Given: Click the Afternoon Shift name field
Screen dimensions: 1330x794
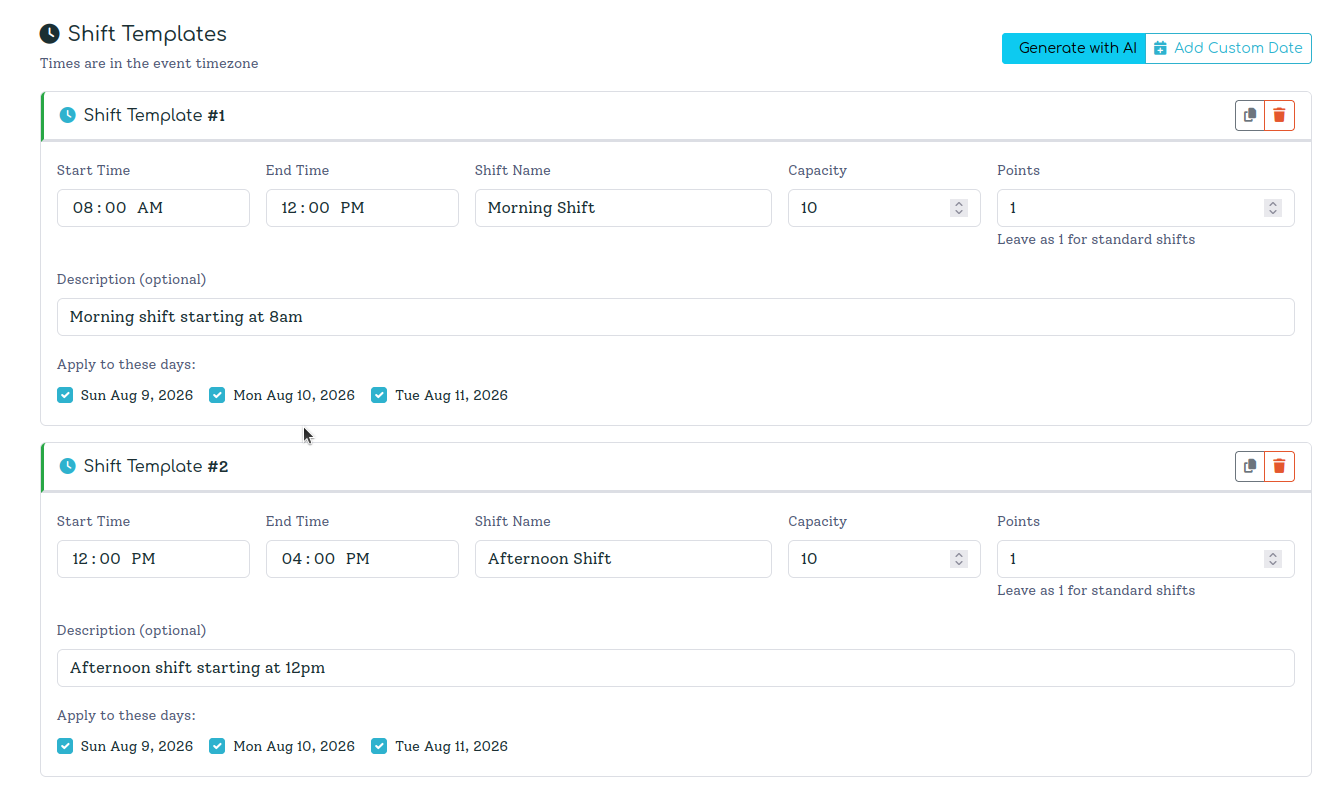Looking at the screenshot, I should [622, 558].
